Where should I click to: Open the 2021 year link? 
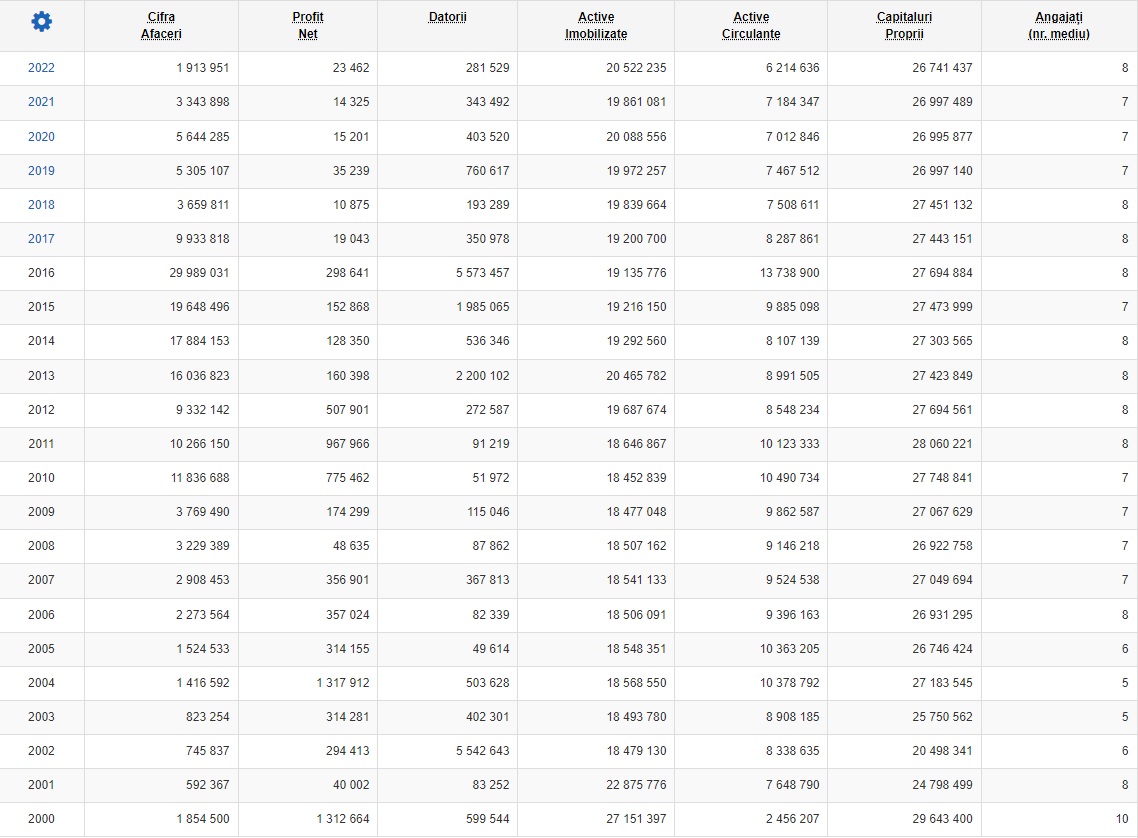pyautogui.click(x=41, y=102)
